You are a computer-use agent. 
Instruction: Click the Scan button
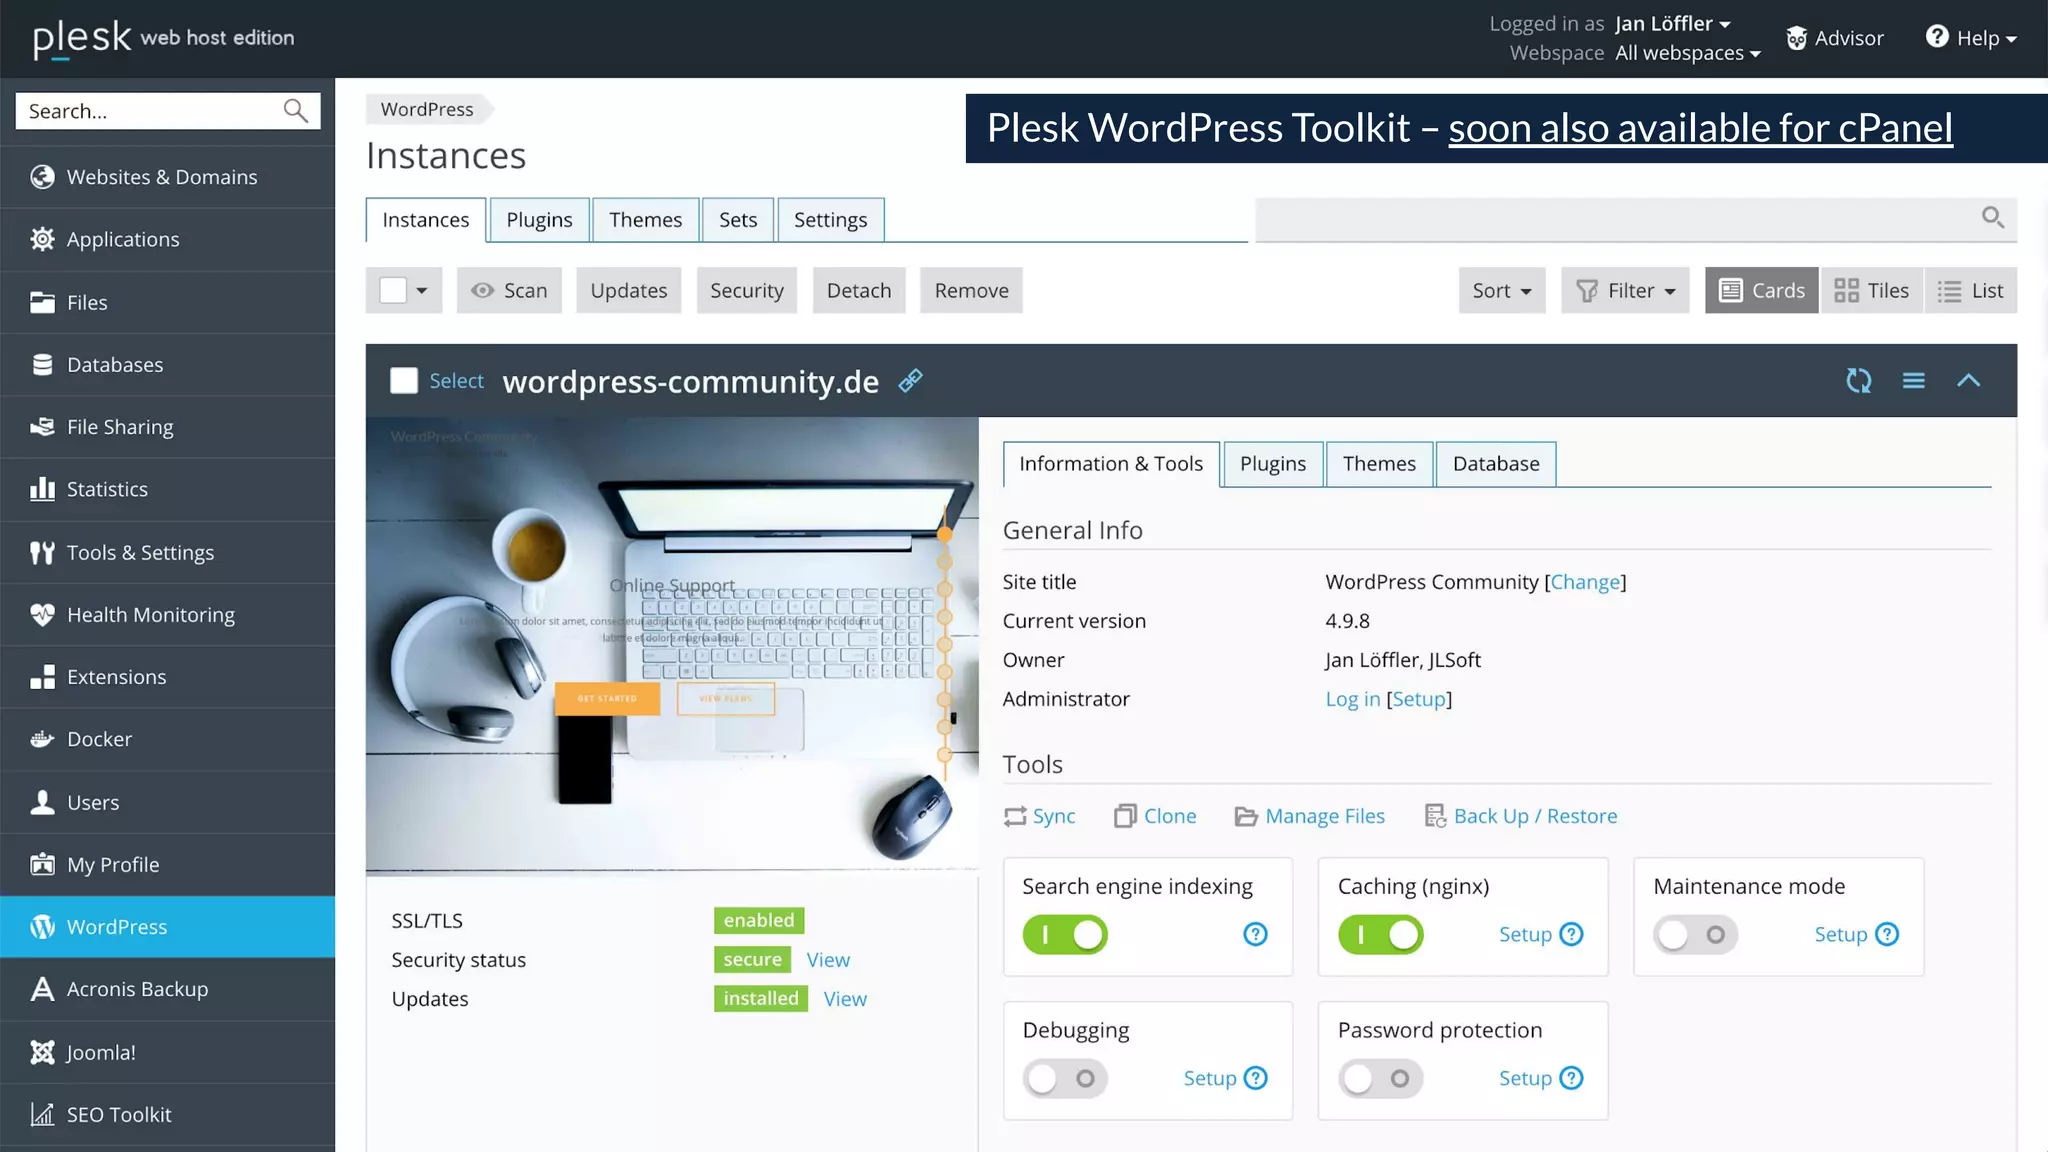(509, 290)
